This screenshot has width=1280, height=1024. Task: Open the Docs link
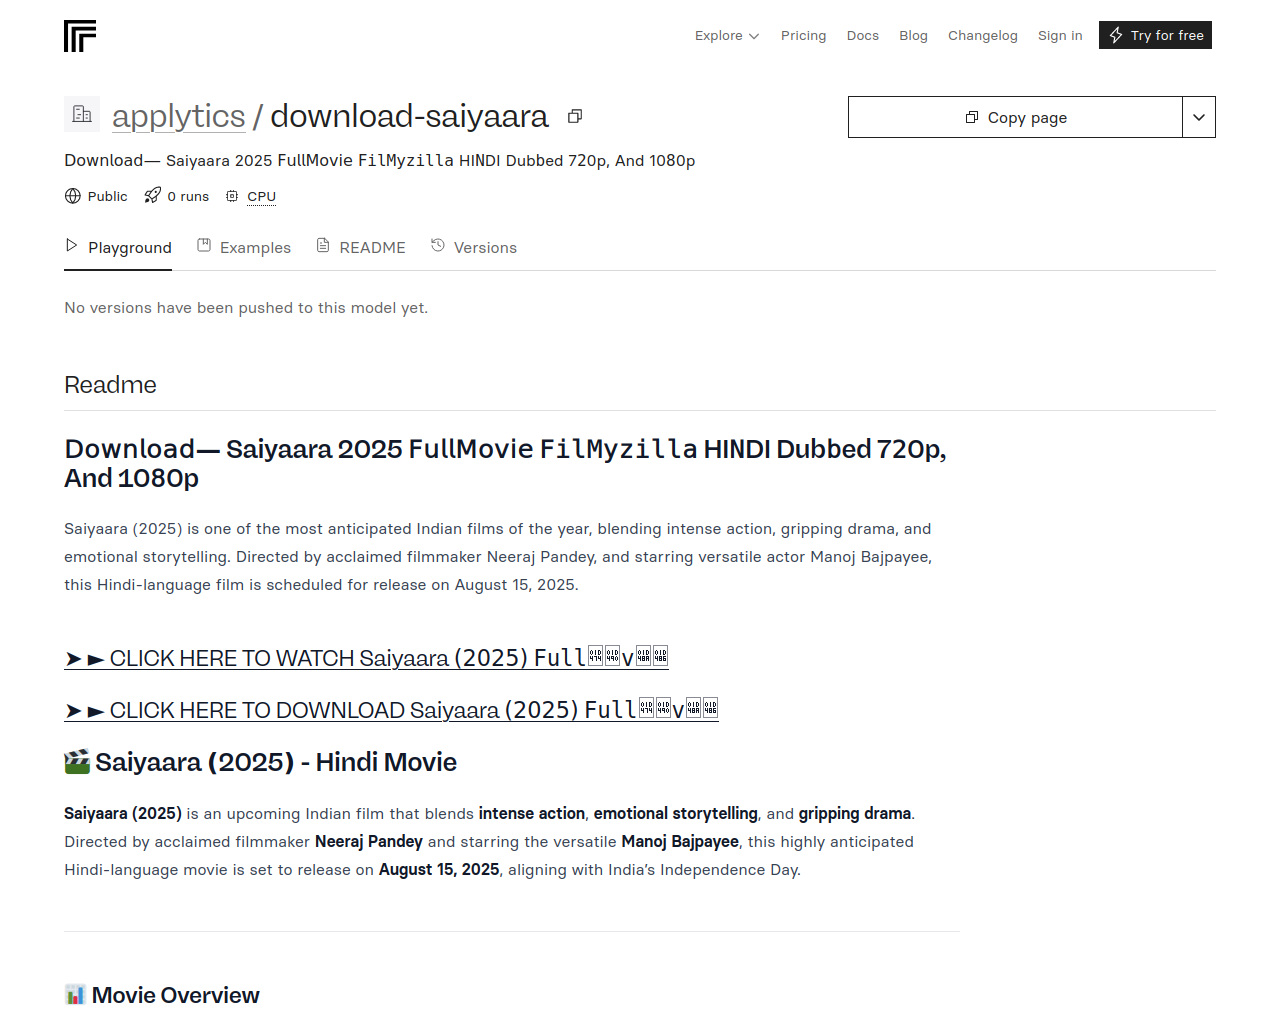click(862, 36)
